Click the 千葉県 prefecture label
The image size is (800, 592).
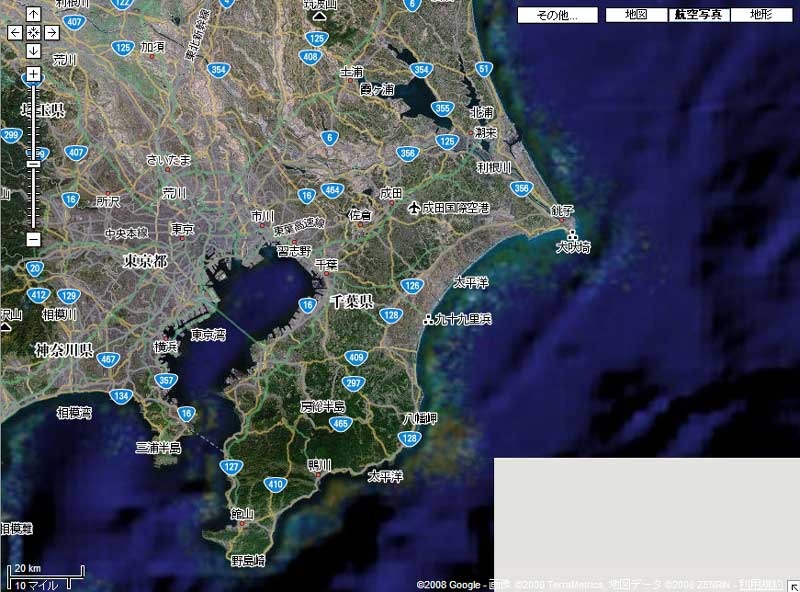pos(351,301)
